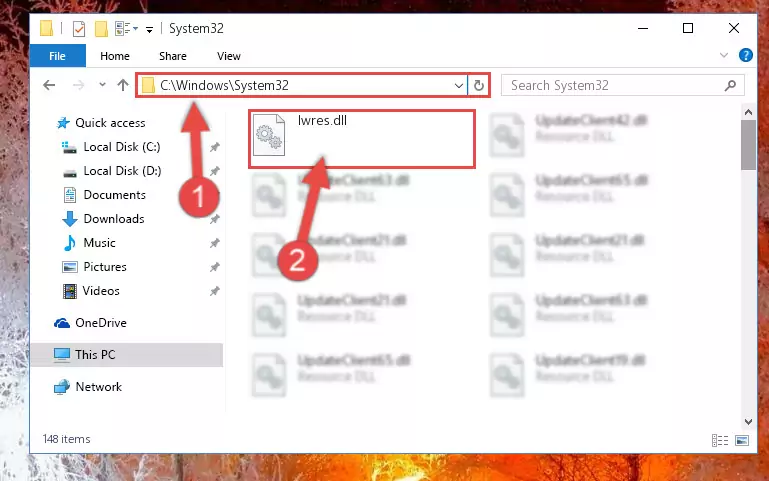Click the Properties icon in quick access toolbar
This screenshot has height=481, width=769.
click(78, 29)
